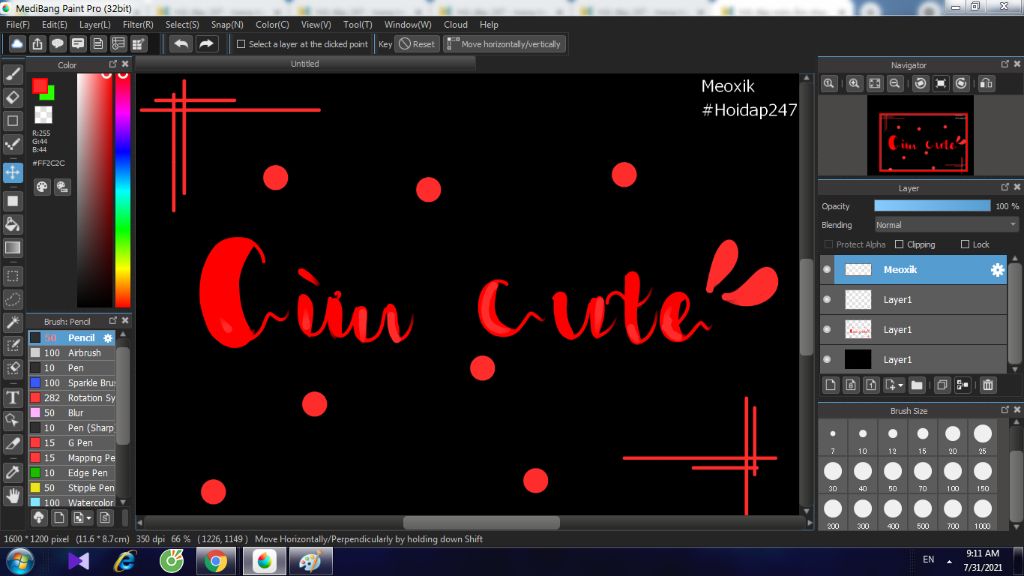Screen dimensions: 1024x576
Task: Zoom out using Navigator icon
Action: pyautogui.click(x=895, y=84)
